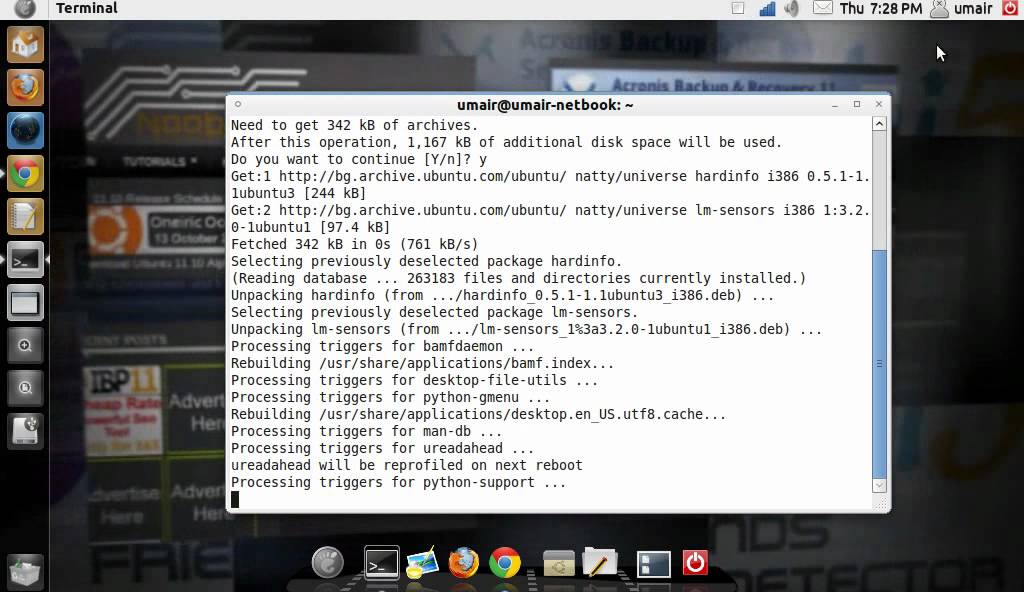Click the resize grip at terminal bottom-right
1024x592 pixels.
pyautogui.click(x=881, y=503)
